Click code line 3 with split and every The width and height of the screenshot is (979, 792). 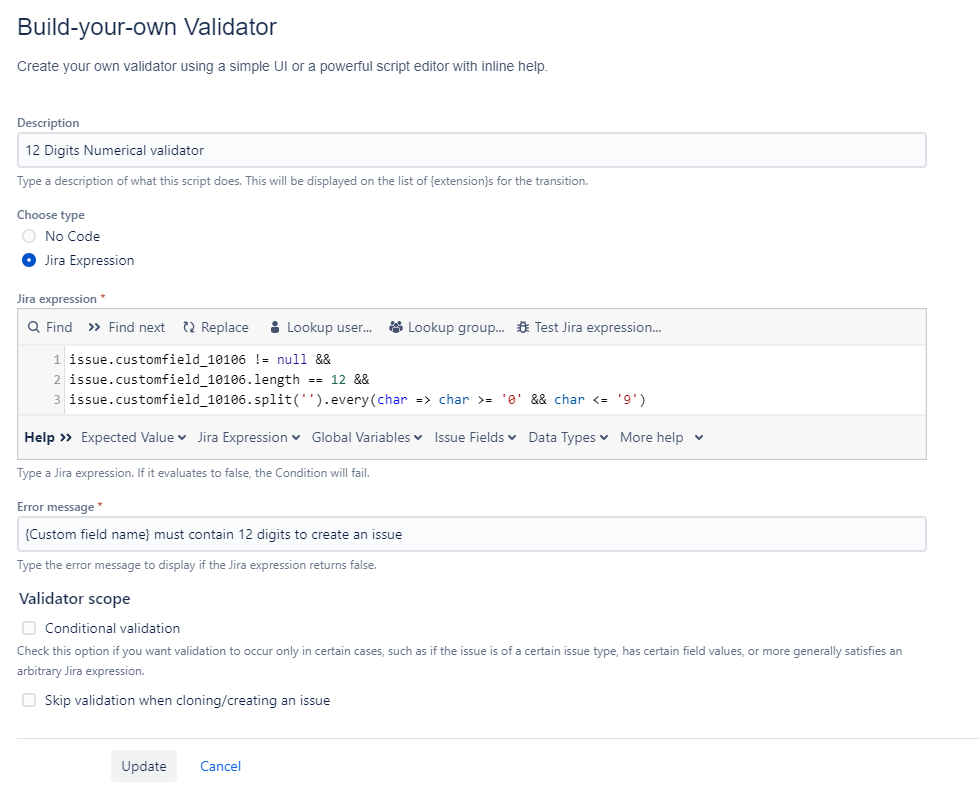357,400
